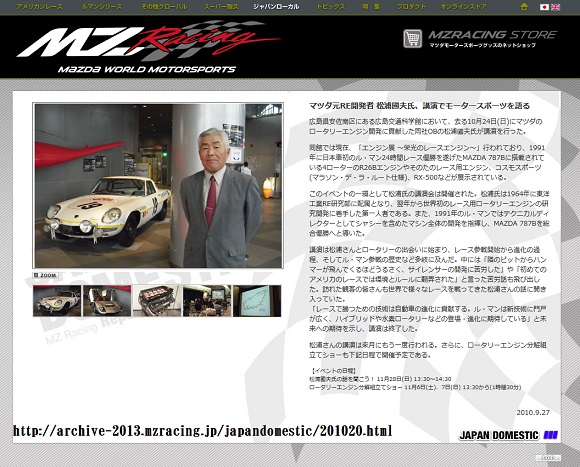Screen dimensions: 580x467
Task: Open the shopping cart store icon
Action: [x=412, y=38]
